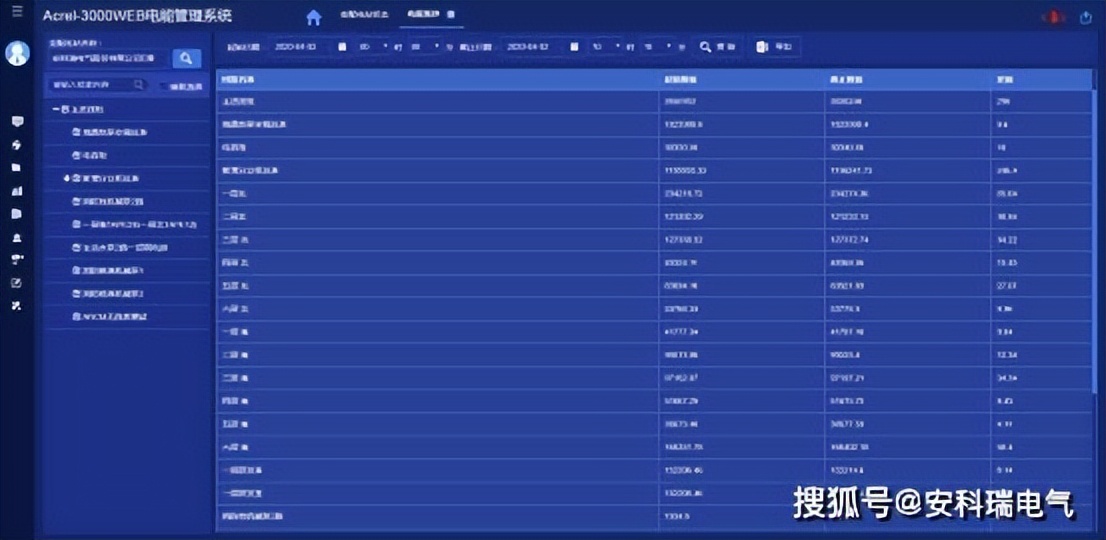This screenshot has width=1106, height=540.
Task: Click the start value column header
Action: (x=741, y=80)
